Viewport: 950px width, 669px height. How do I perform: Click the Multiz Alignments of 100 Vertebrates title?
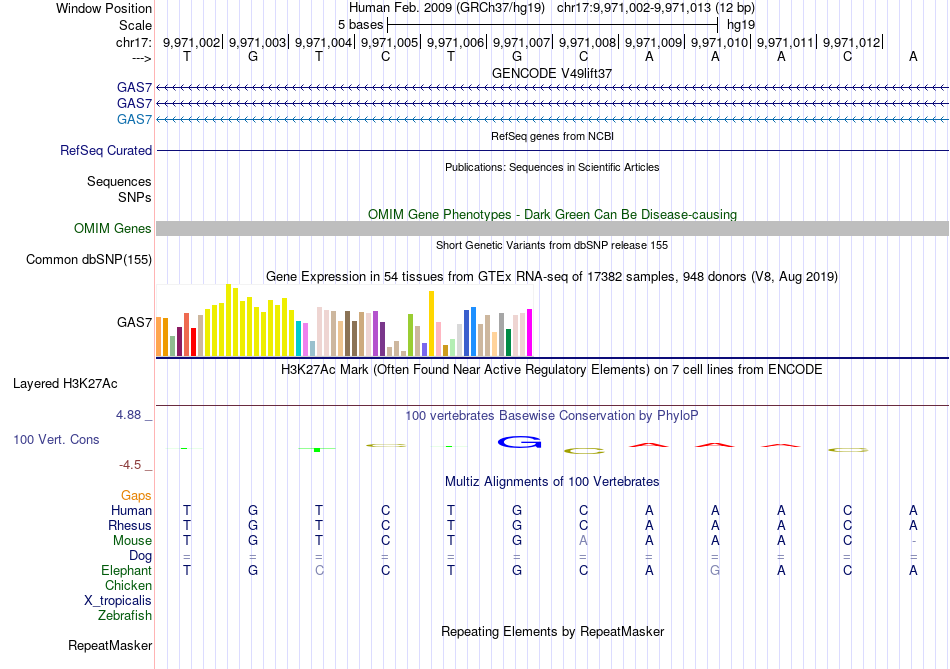point(552,482)
